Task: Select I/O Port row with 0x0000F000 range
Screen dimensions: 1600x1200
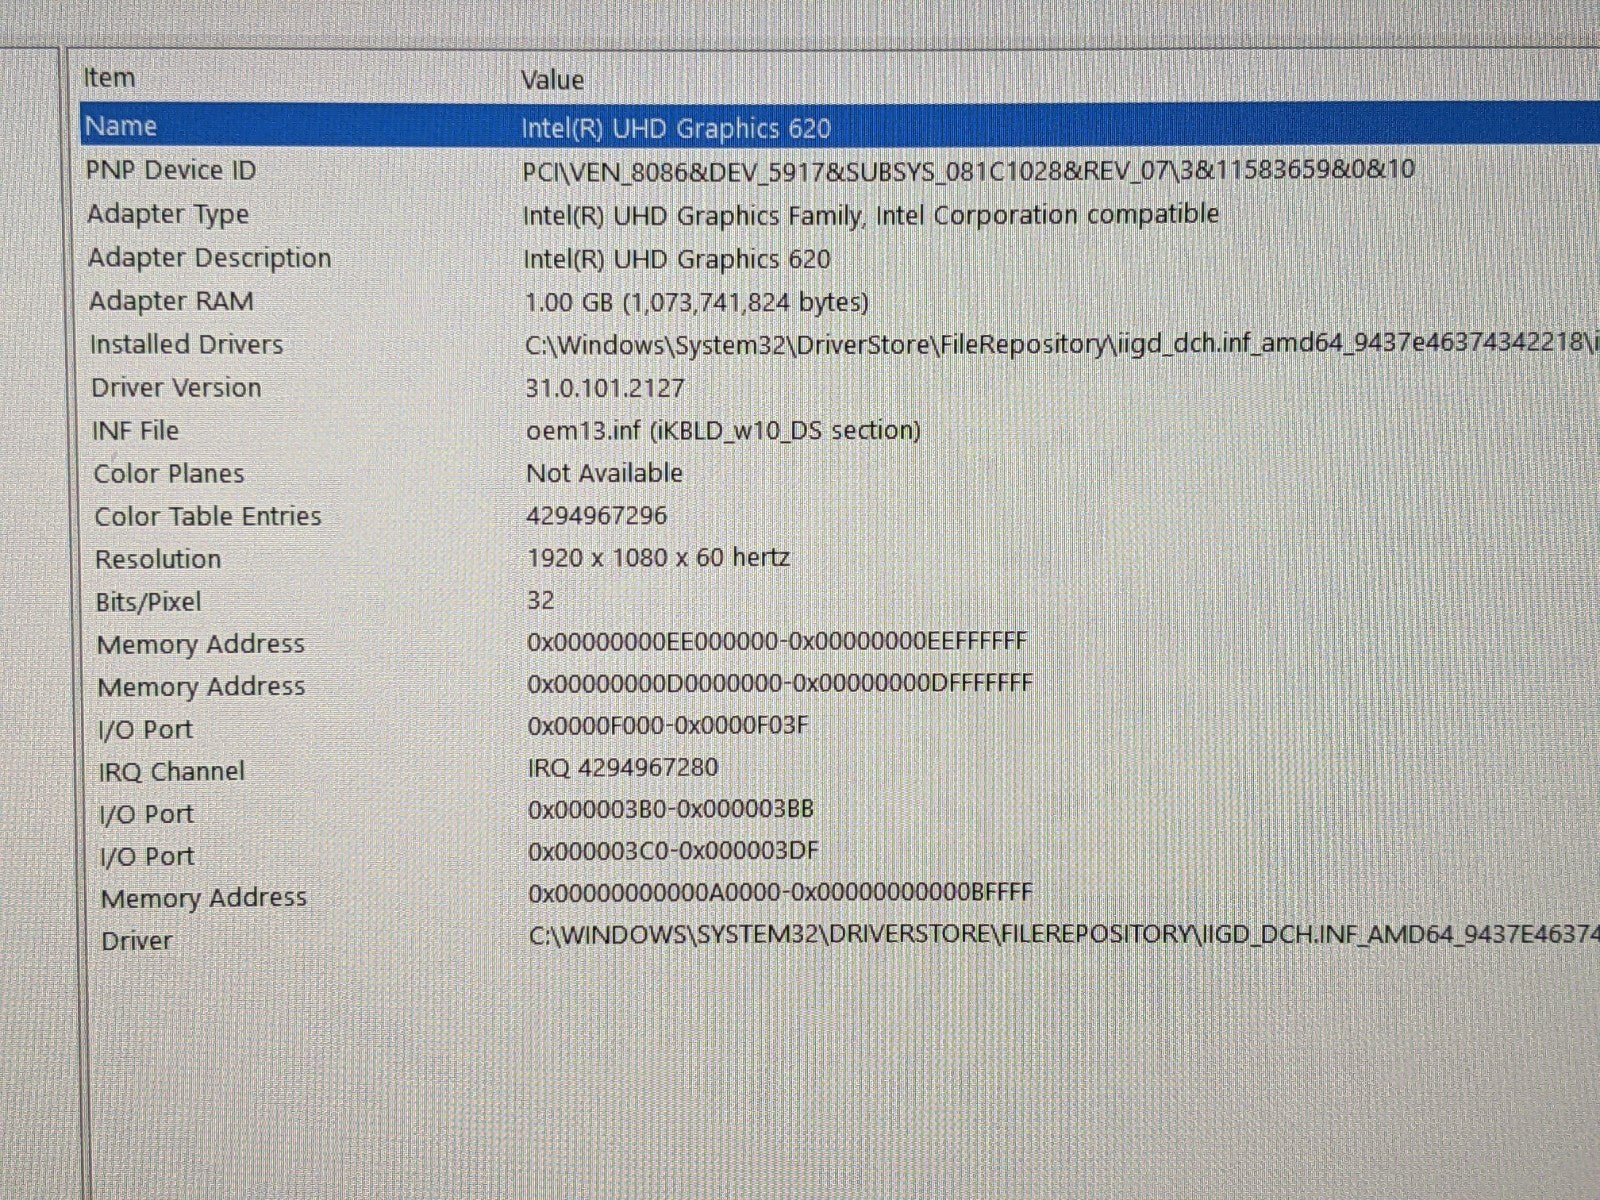Action: coord(146,730)
